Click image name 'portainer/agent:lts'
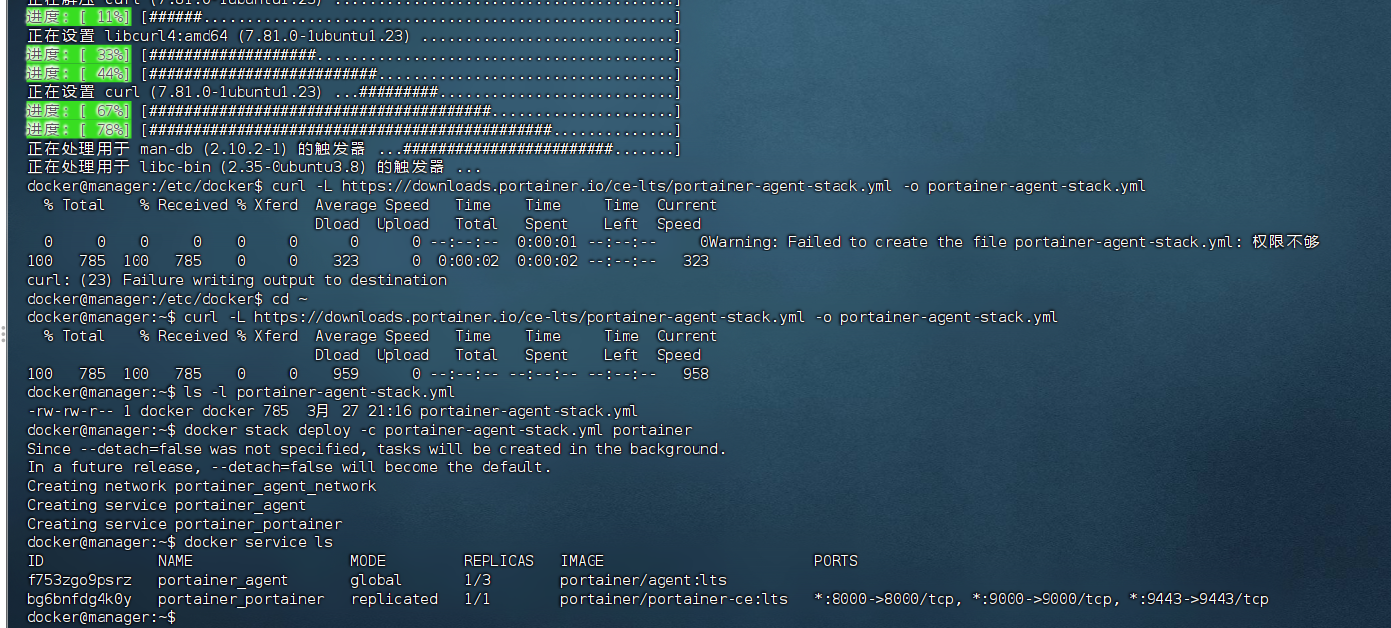The image size is (1391, 628). 643,580
